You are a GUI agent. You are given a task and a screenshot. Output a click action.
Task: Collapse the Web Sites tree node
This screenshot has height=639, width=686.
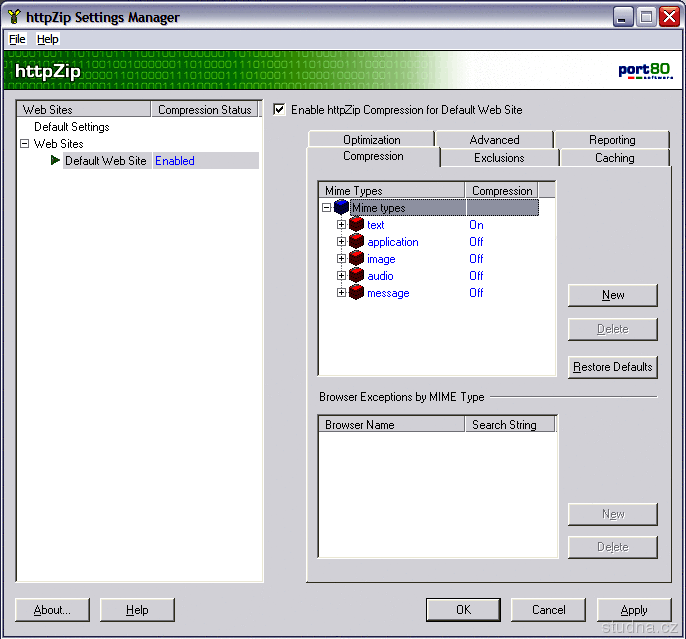(x=25, y=144)
